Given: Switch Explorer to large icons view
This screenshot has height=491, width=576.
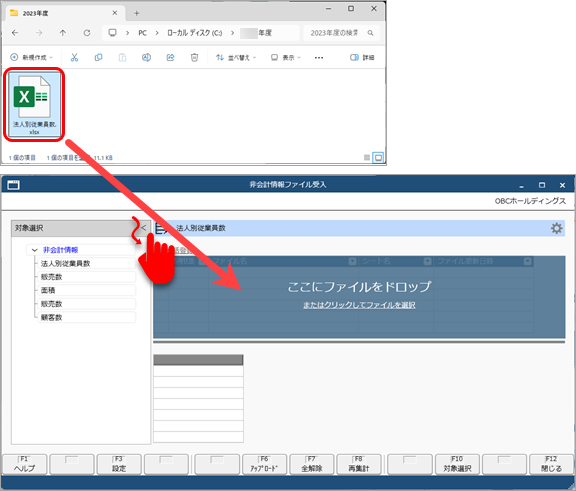Looking at the screenshot, I should pyautogui.click(x=378, y=158).
